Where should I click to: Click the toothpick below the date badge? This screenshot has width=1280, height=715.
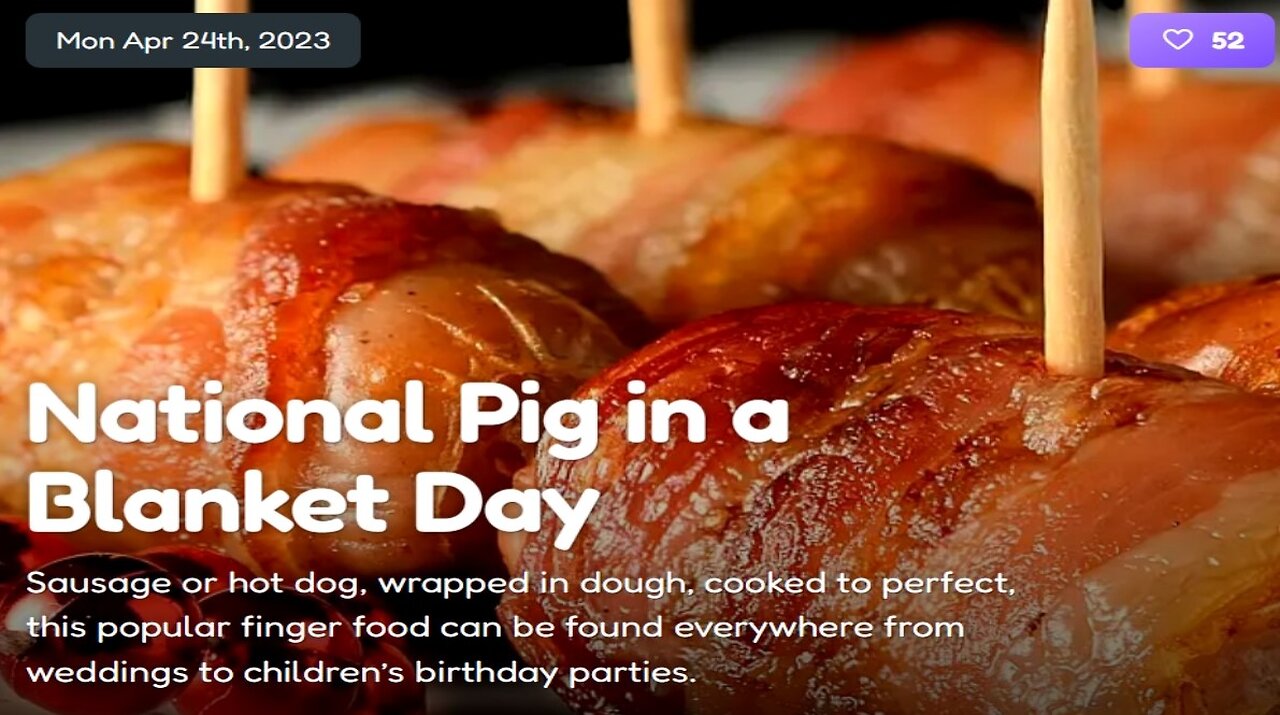click(x=219, y=100)
